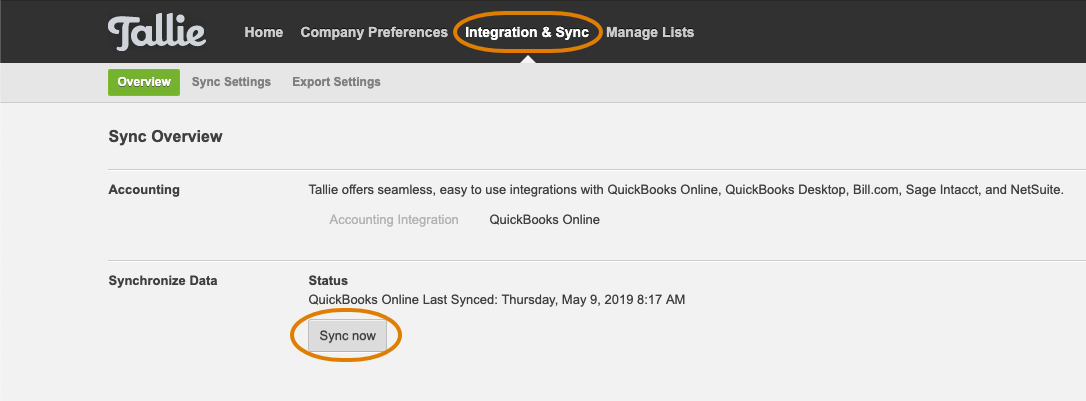
Task: Switch to the Overview tab
Action: (x=144, y=82)
